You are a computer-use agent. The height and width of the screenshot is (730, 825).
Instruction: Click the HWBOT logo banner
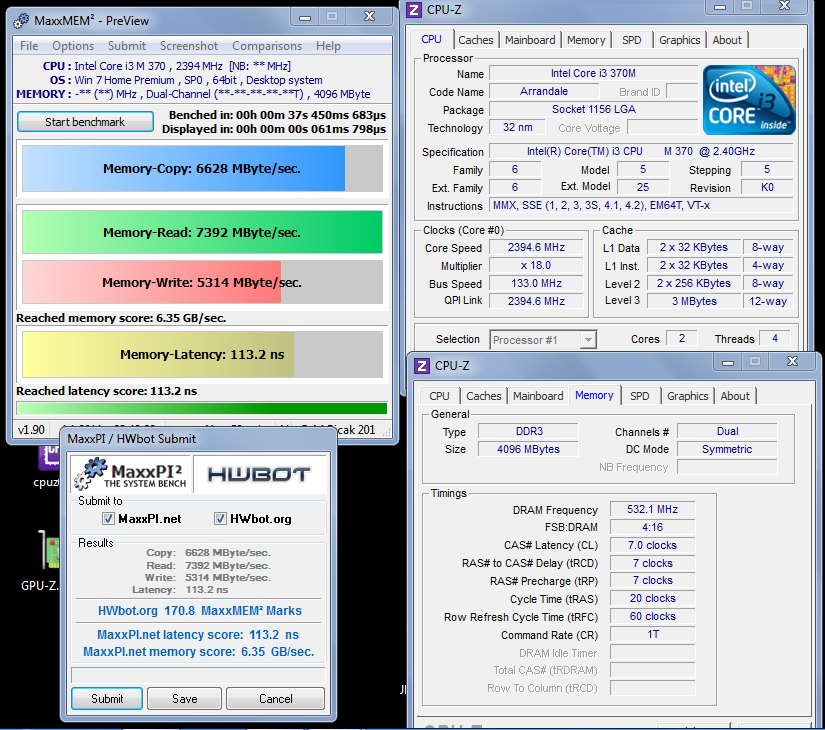click(x=259, y=475)
